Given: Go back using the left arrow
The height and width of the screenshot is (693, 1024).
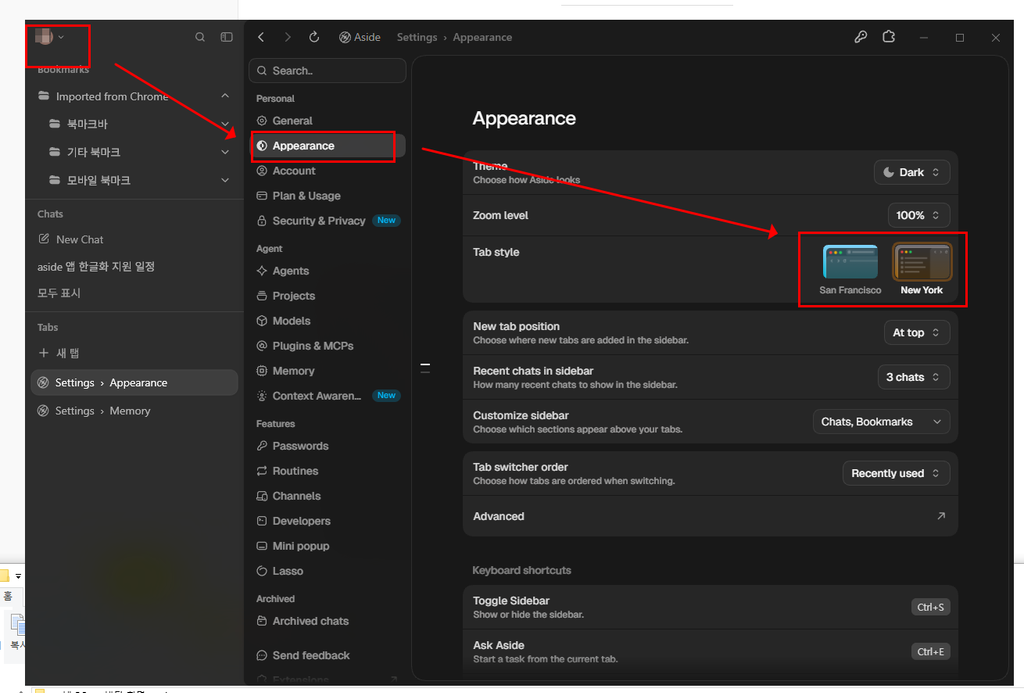Looking at the screenshot, I should pyautogui.click(x=261, y=37).
